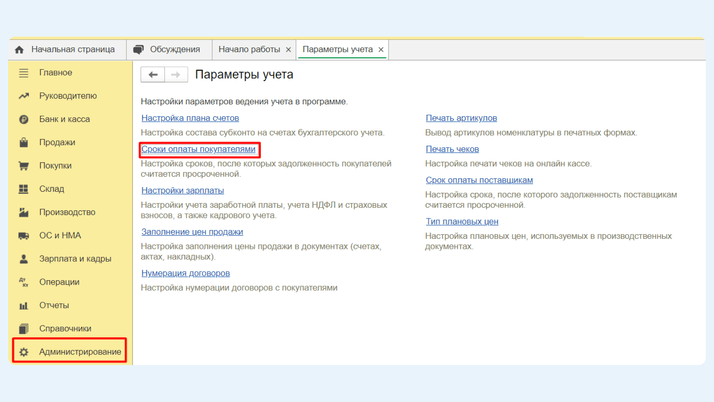The image size is (714, 402).
Task: Open the Администрирование section
Action: 70,352
